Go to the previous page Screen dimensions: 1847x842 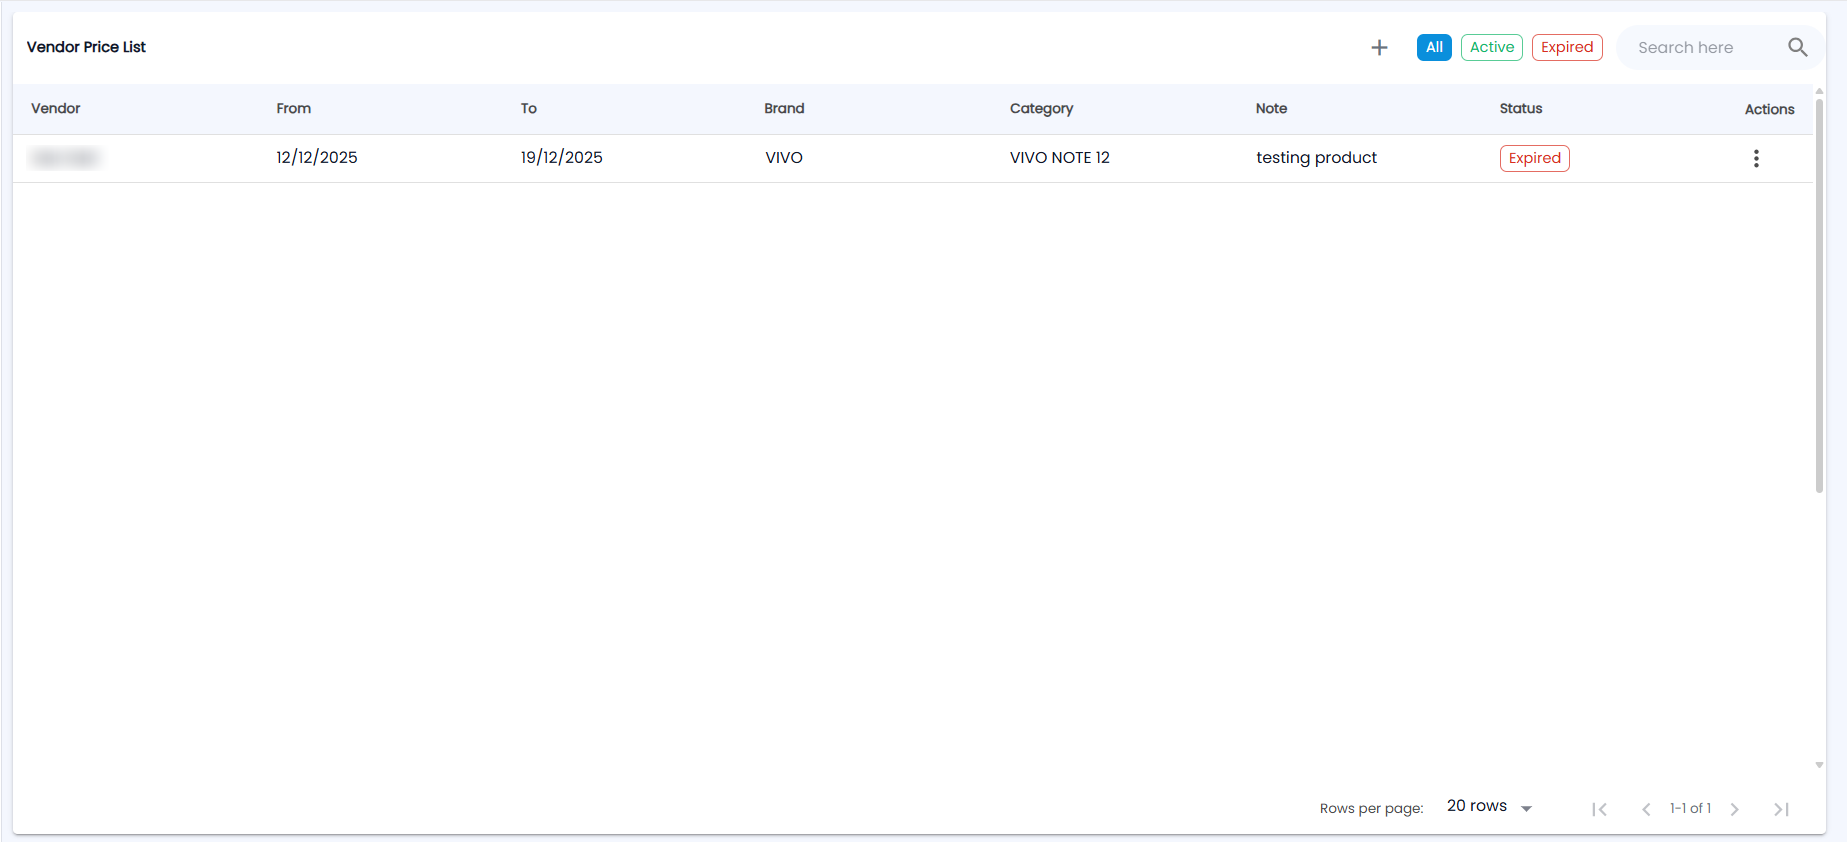point(1646,809)
